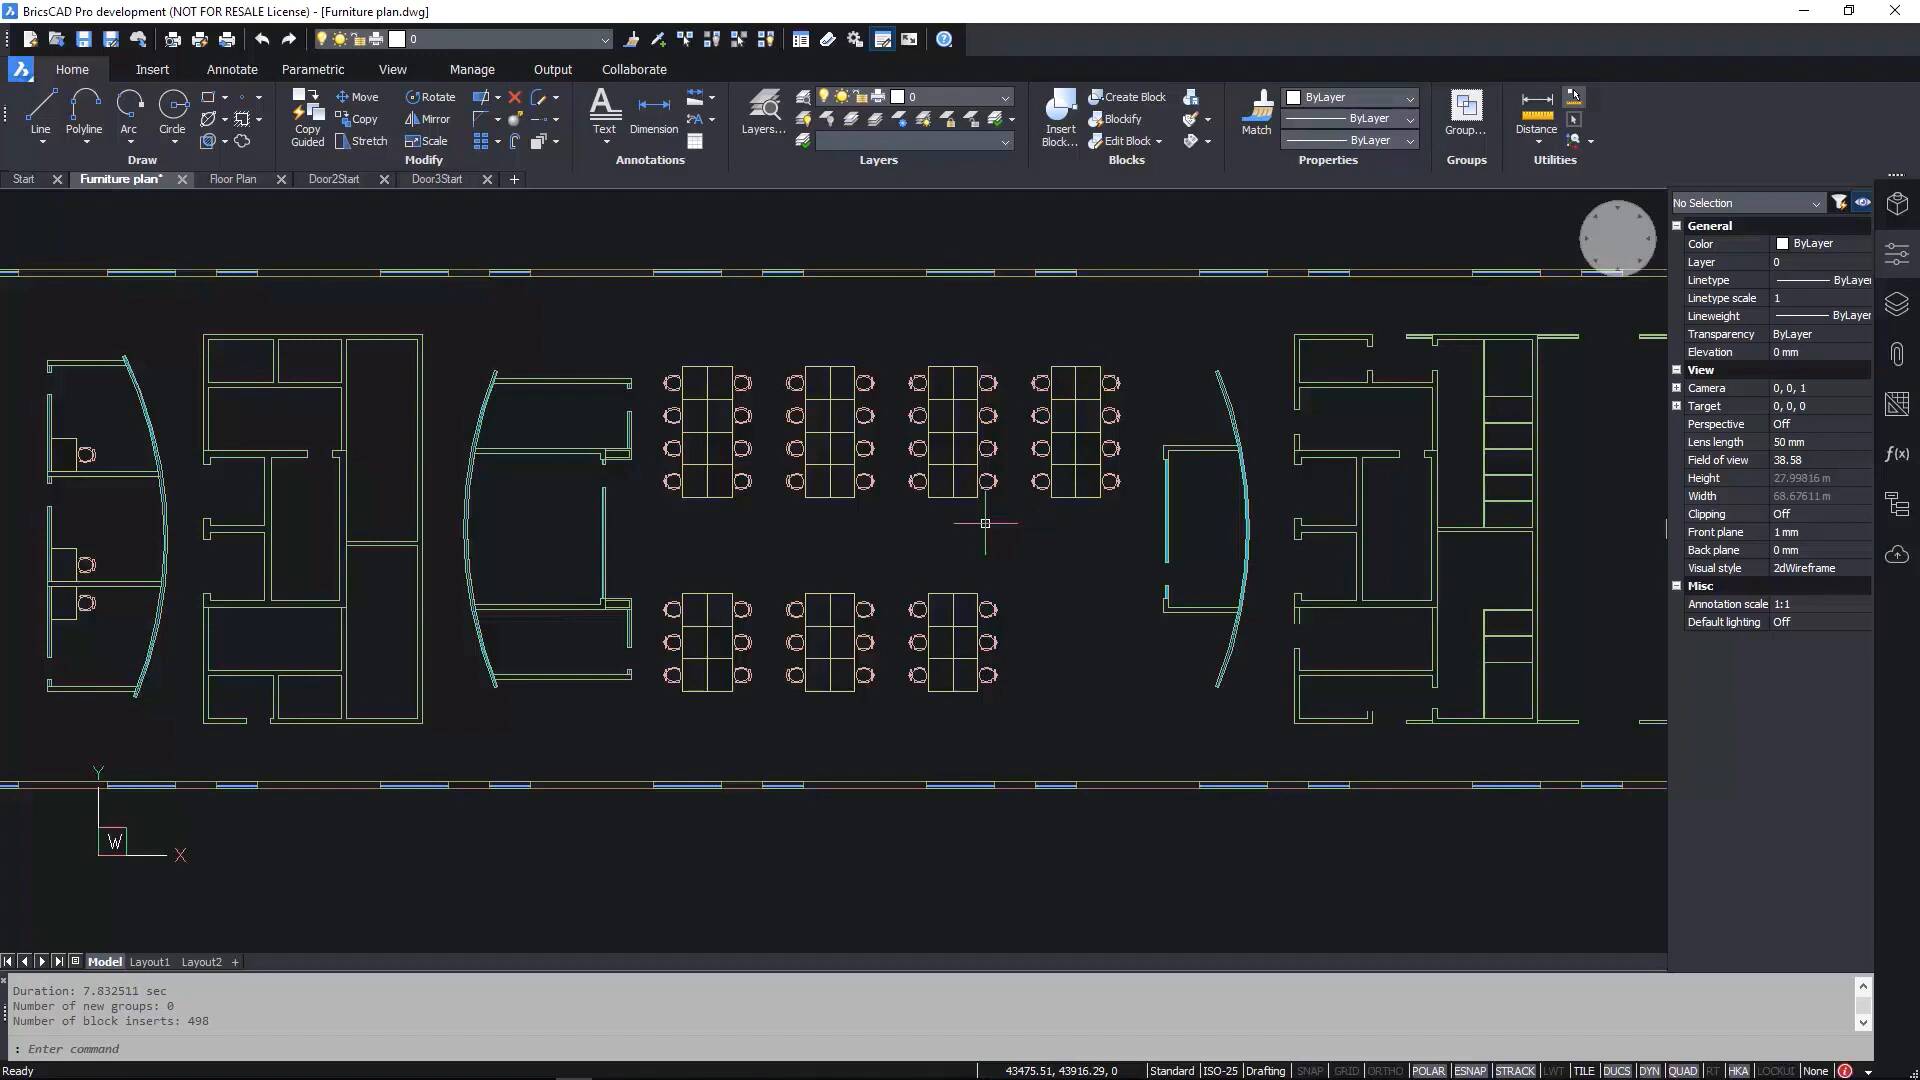Toggle STRACK in the status bar
Screen dimensions: 1920x1080
[x=1515, y=1071]
